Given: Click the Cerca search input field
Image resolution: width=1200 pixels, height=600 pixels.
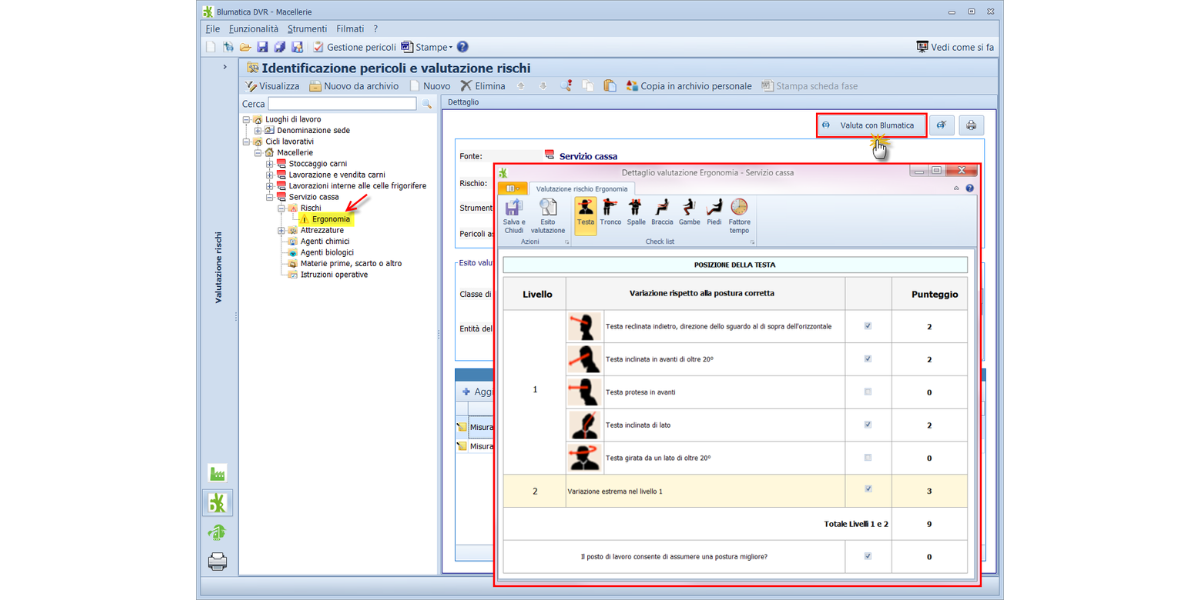Looking at the screenshot, I should click(x=342, y=104).
